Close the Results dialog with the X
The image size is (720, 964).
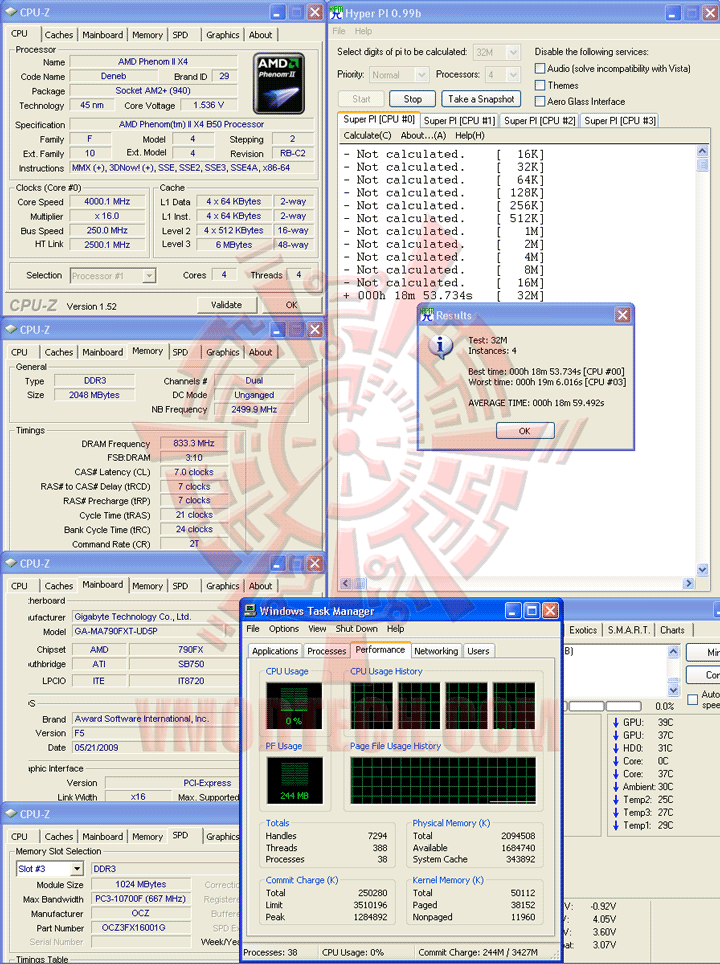tap(622, 315)
